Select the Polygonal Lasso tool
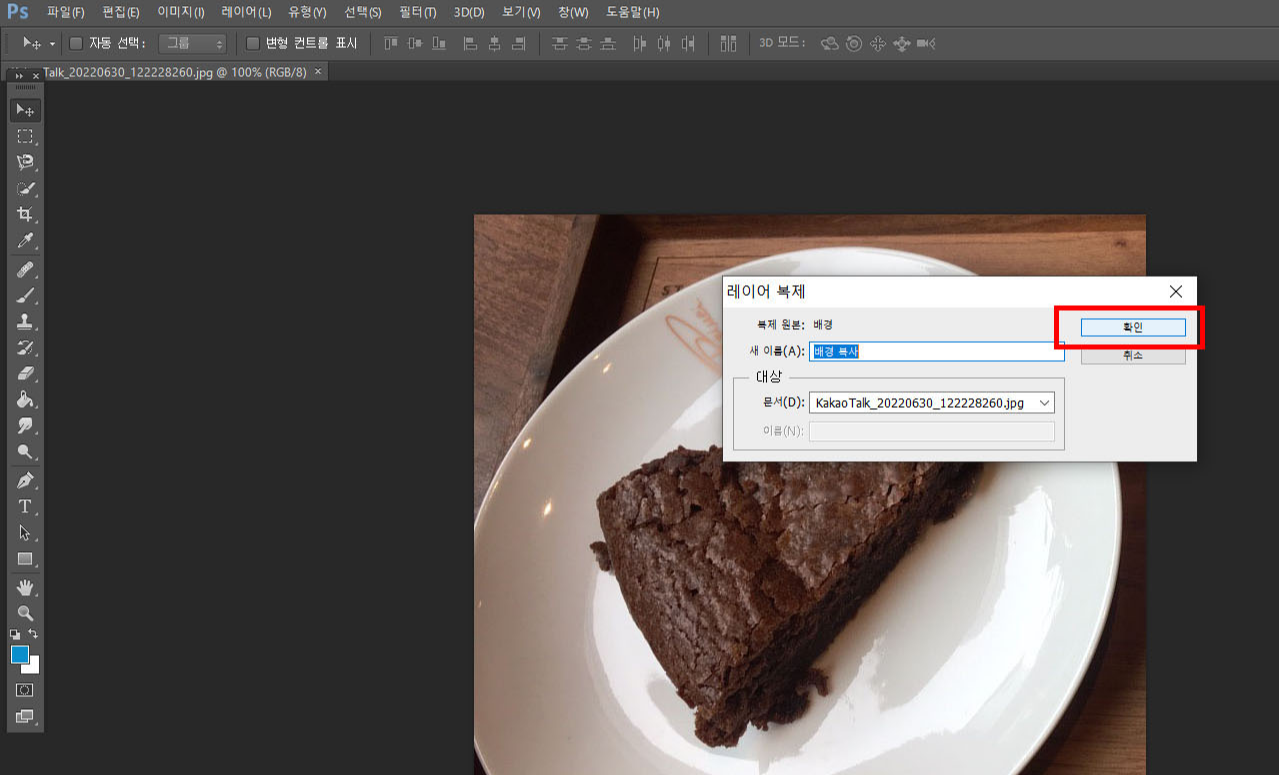 (x=25, y=162)
